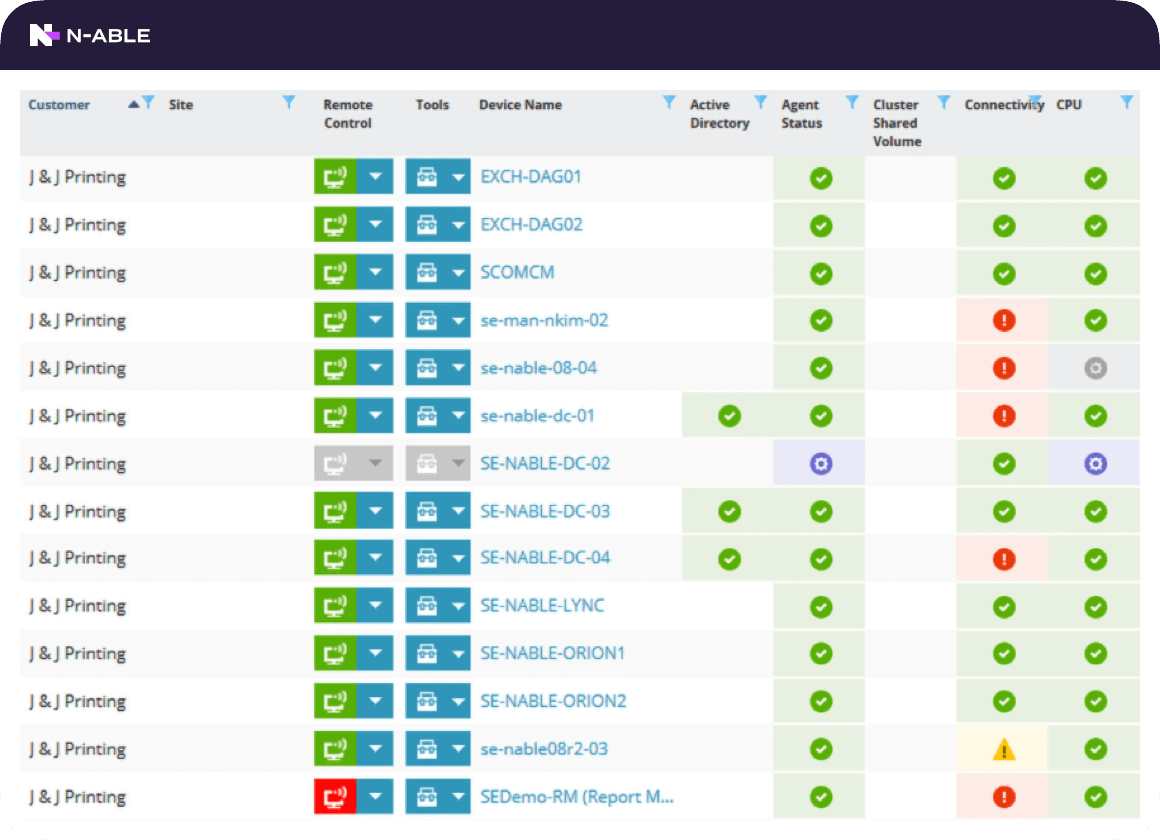Open filter on the Site column
This screenshot has height=840, width=1160.
(x=289, y=102)
